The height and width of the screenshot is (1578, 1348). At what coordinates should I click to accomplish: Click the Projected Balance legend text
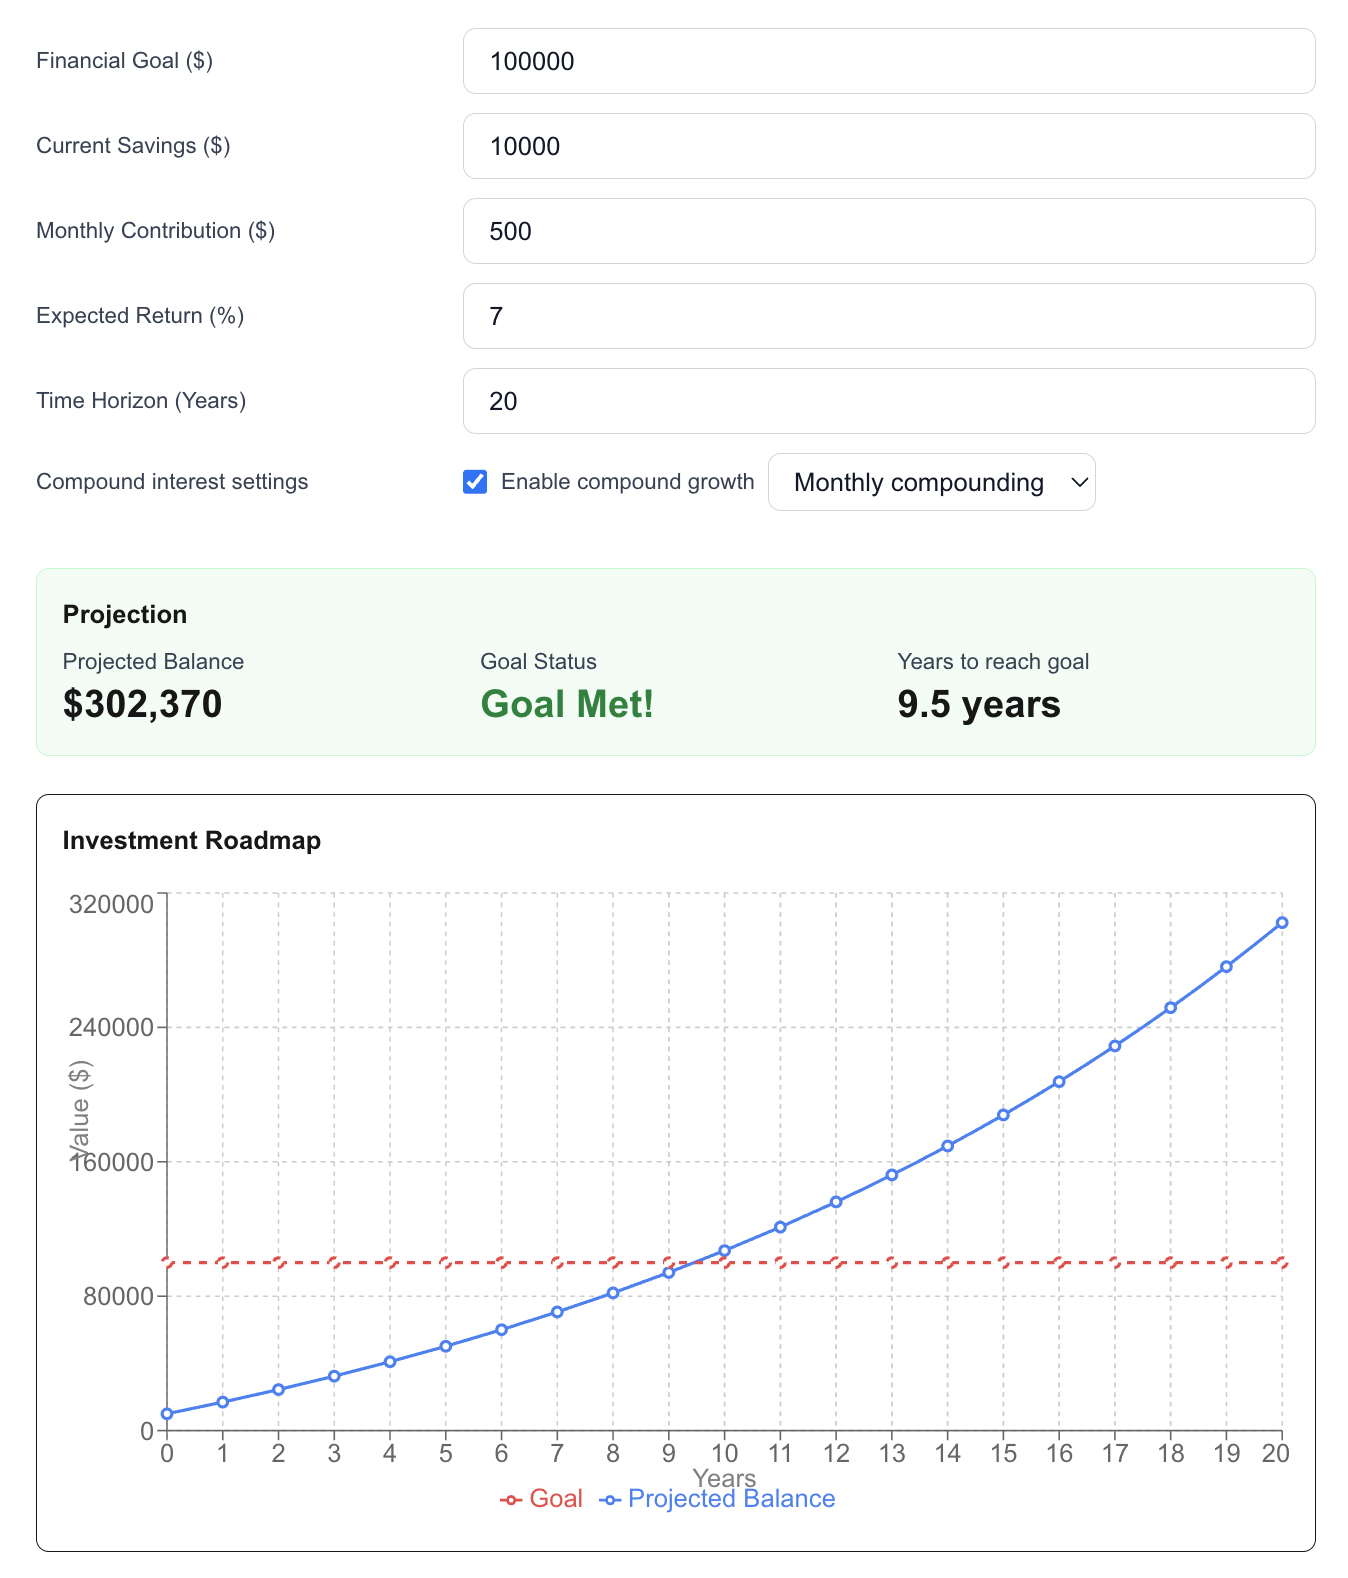pyautogui.click(x=731, y=1499)
